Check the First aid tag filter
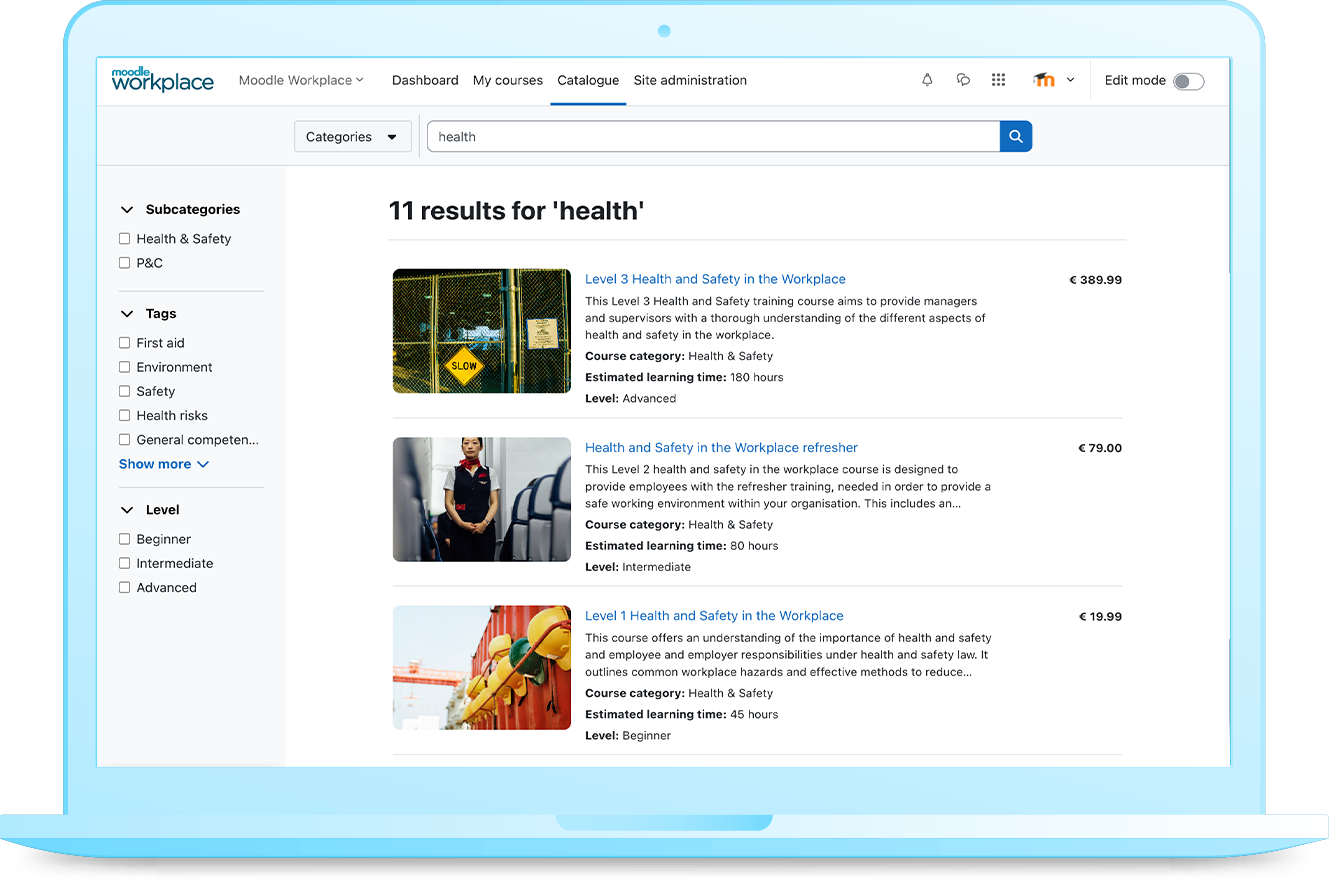The height and width of the screenshot is (880, 1329). 124,342
